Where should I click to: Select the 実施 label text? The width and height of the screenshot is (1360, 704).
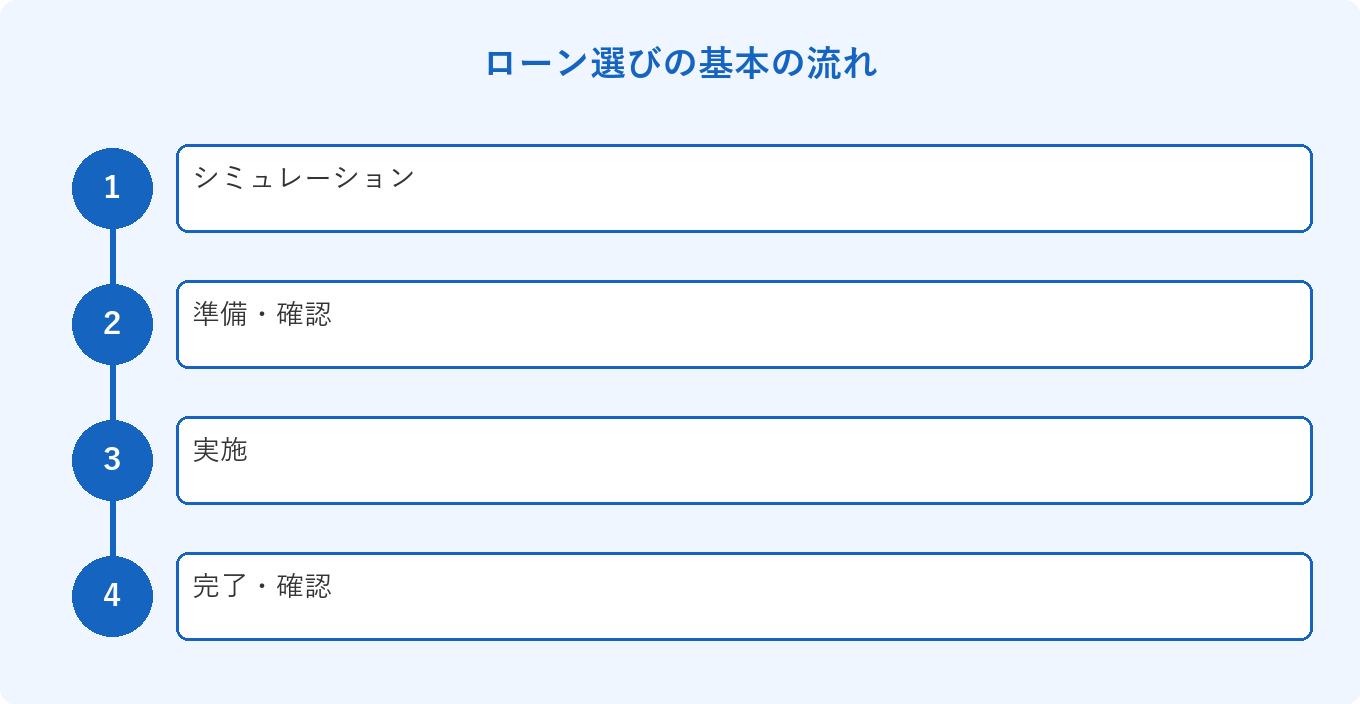[x=220, y=450]
